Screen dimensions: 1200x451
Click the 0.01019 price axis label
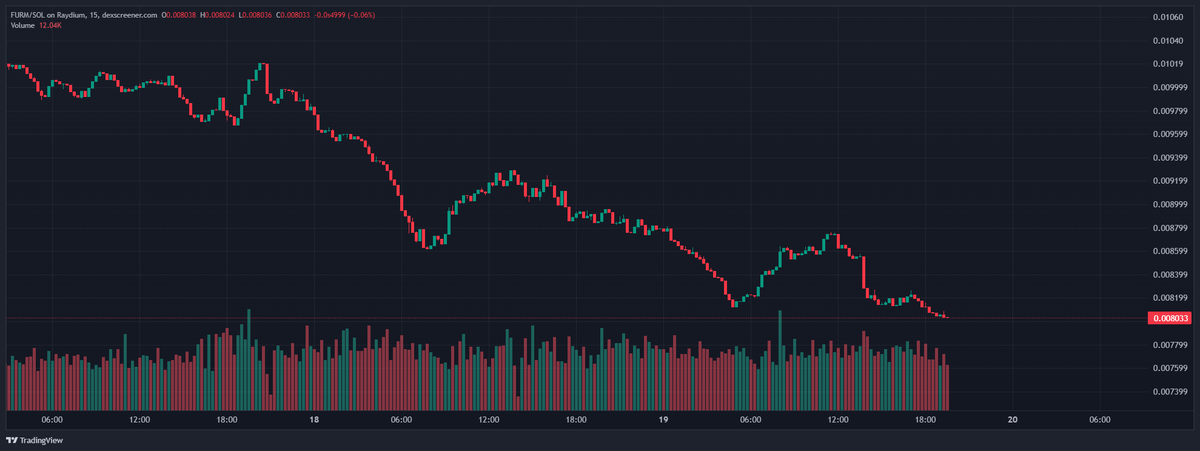tap(1167, 64)
